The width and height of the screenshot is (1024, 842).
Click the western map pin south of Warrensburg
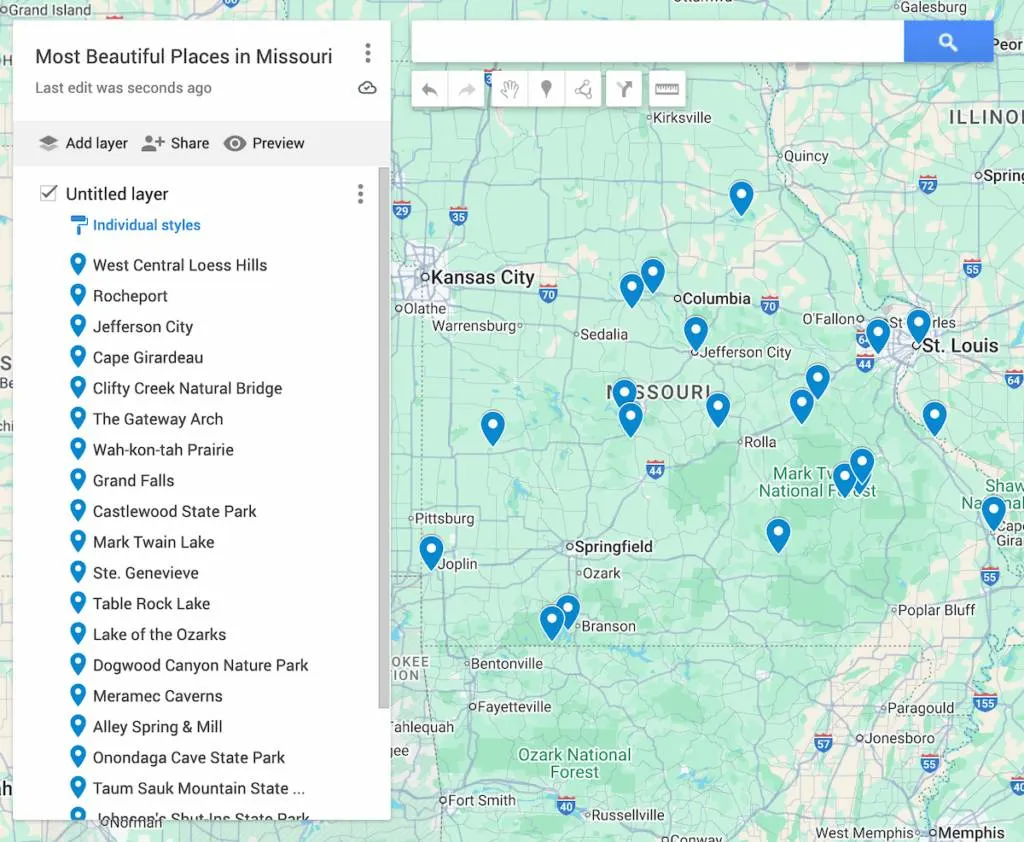(493, 428)
